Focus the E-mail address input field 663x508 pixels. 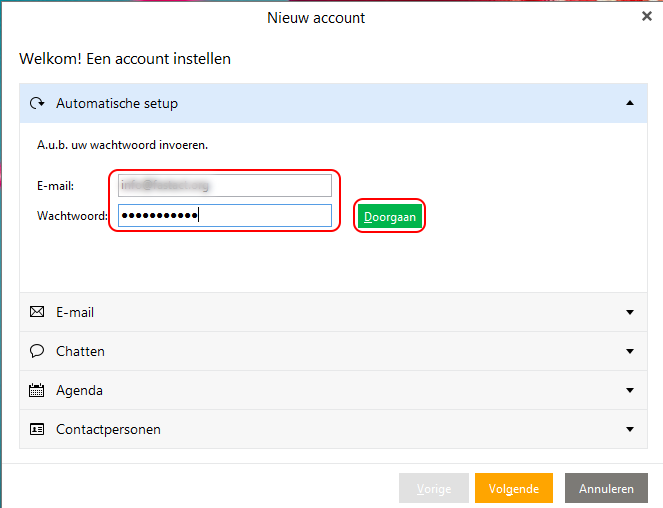tap(224, 185)
